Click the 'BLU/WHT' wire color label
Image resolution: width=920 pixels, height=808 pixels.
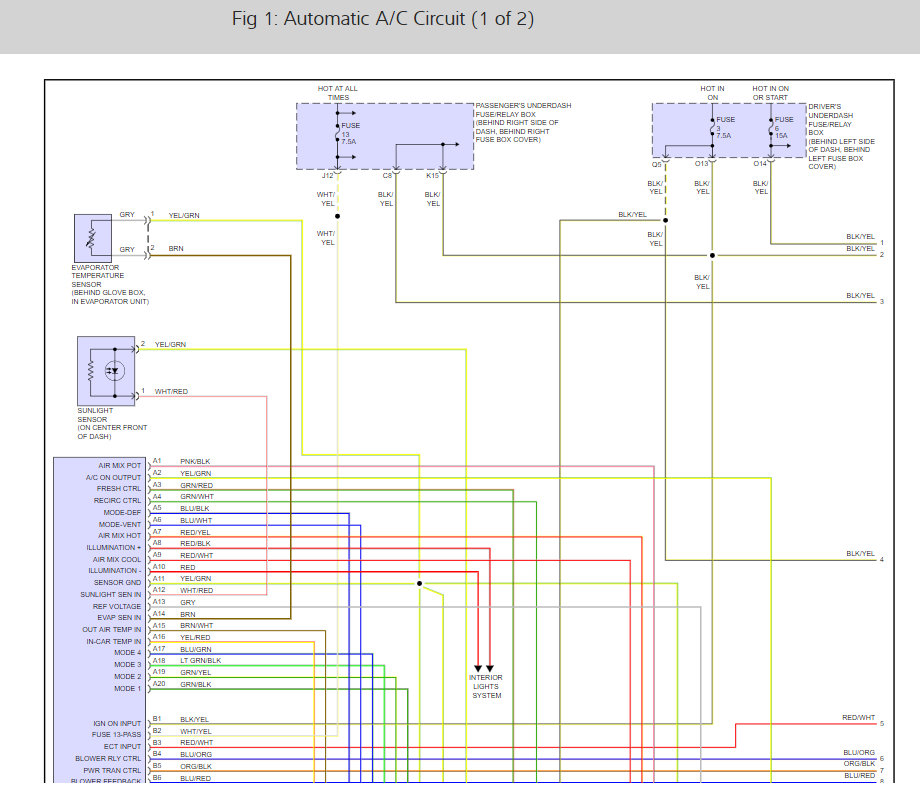(196, 520)
